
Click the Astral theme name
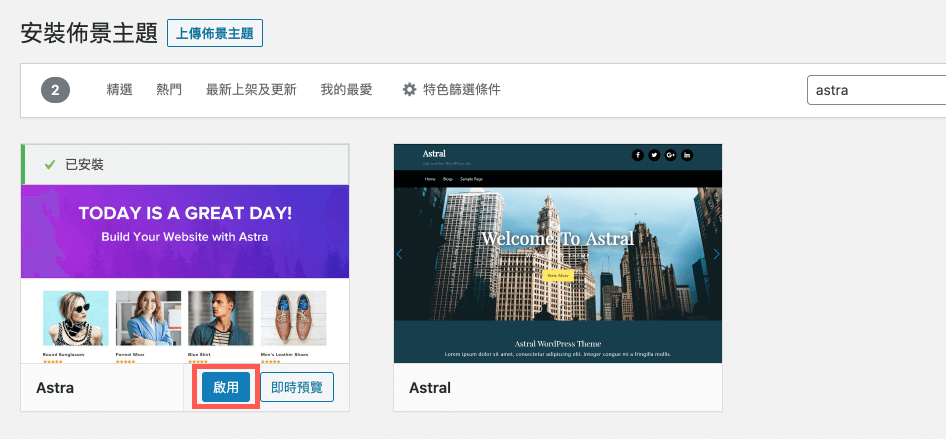[430, 387]
